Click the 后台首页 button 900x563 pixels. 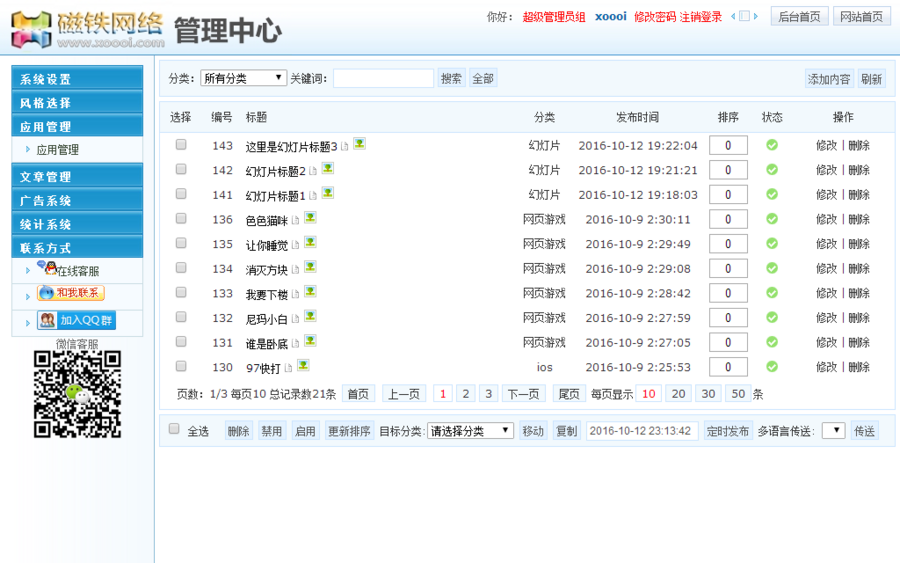click(x=800, y=17)
